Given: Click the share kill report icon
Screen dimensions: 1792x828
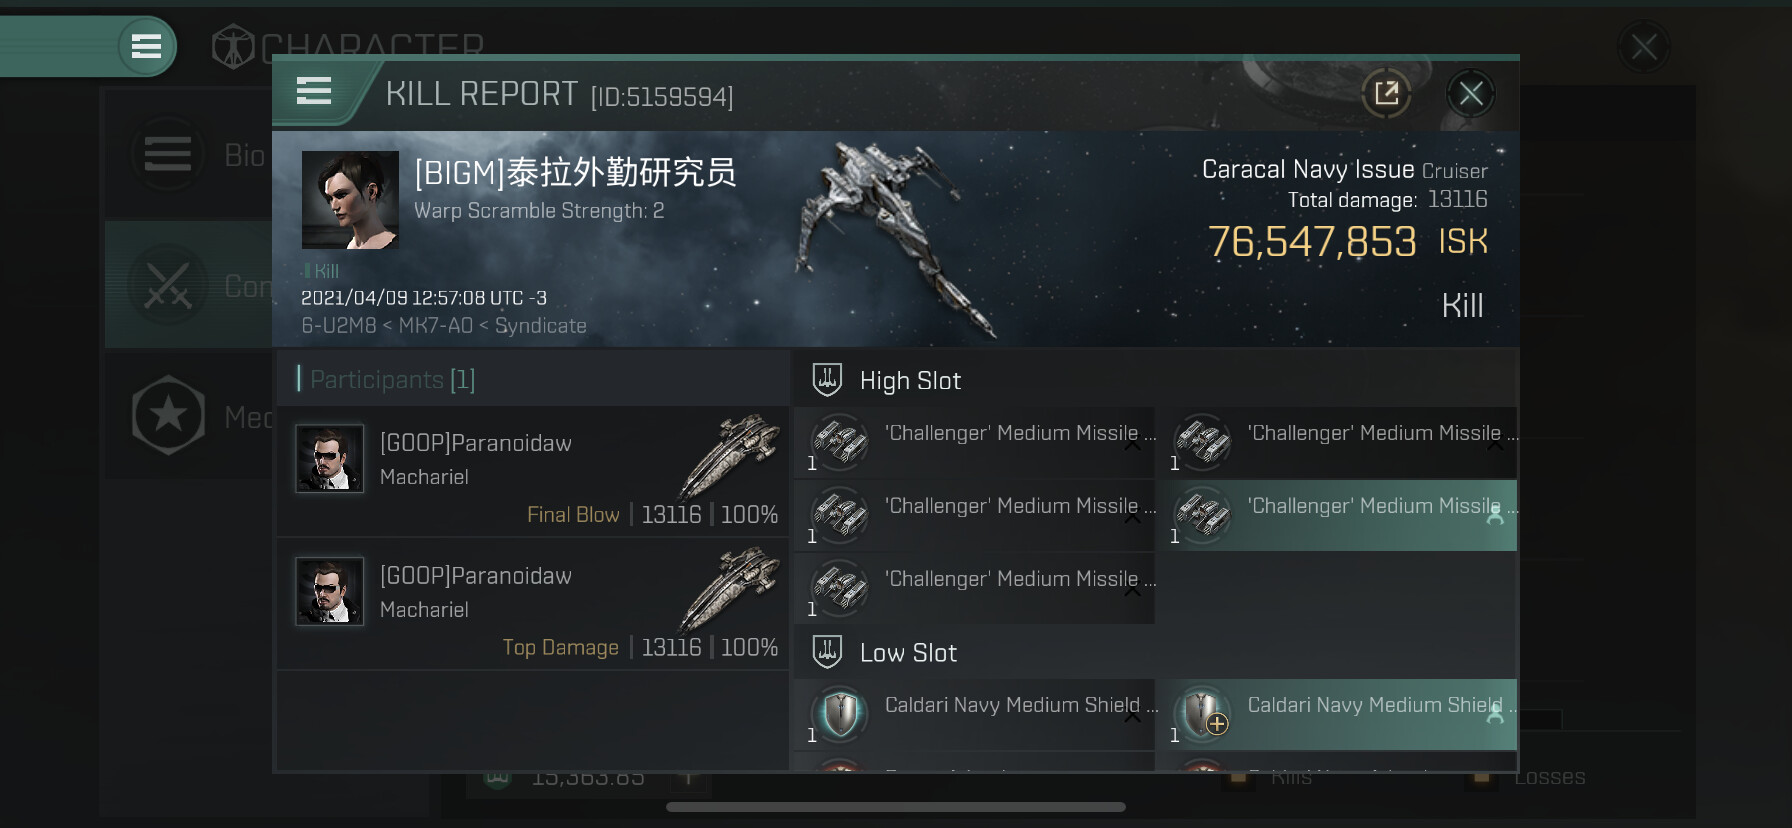Looking at the screenshot, I should click(x=1386, y=94).
